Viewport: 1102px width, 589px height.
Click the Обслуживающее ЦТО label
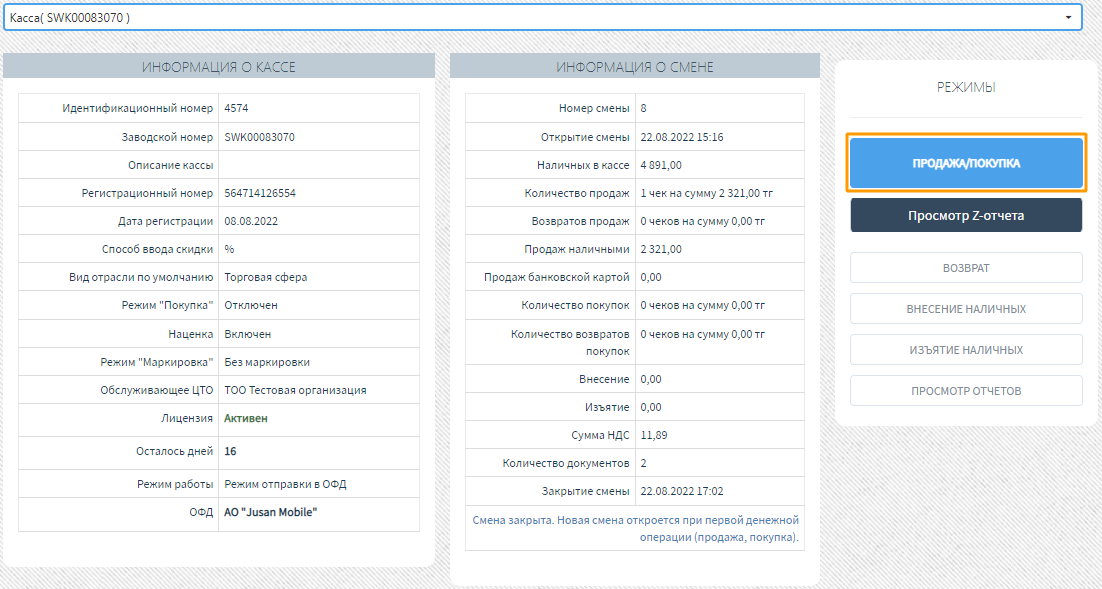[157, 390]
